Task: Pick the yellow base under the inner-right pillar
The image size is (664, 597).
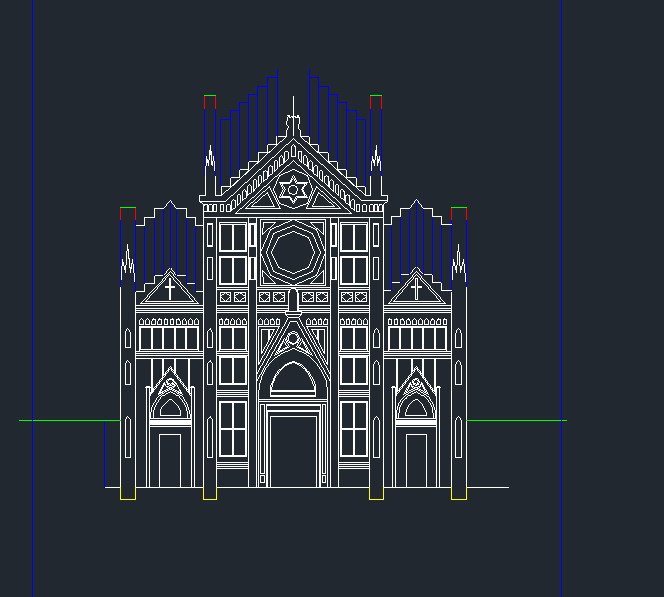Action: (376, 494)
